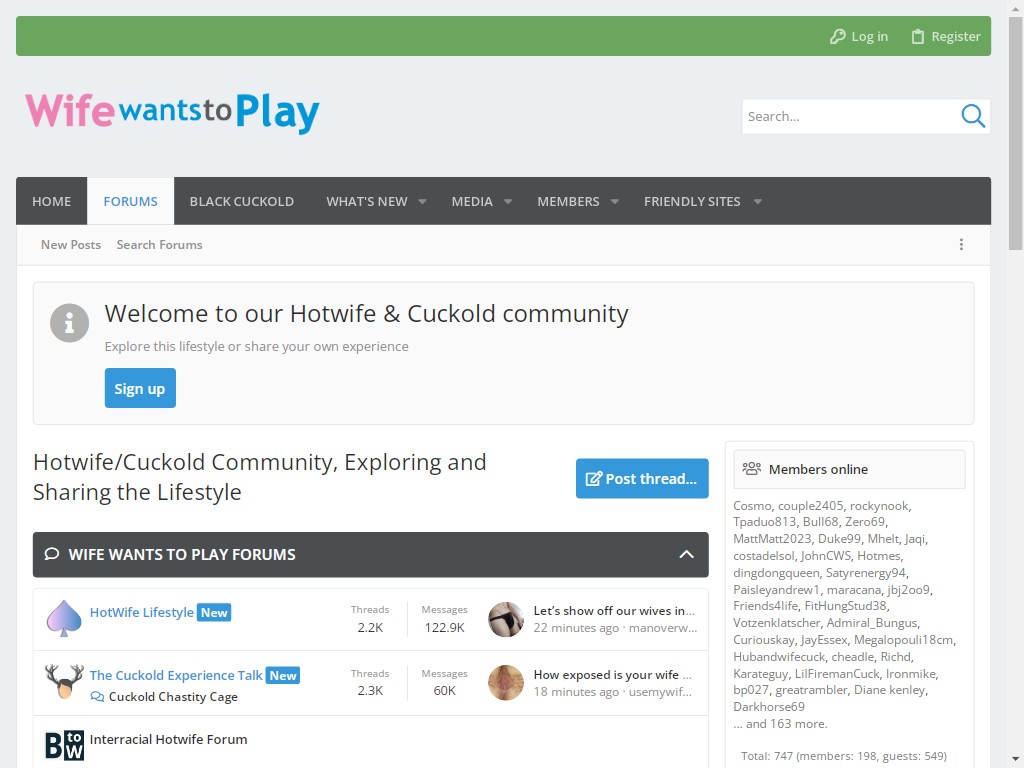
Task: Open the Cuckold Chastity Cage sub-forum
Action: coord(173,697)
